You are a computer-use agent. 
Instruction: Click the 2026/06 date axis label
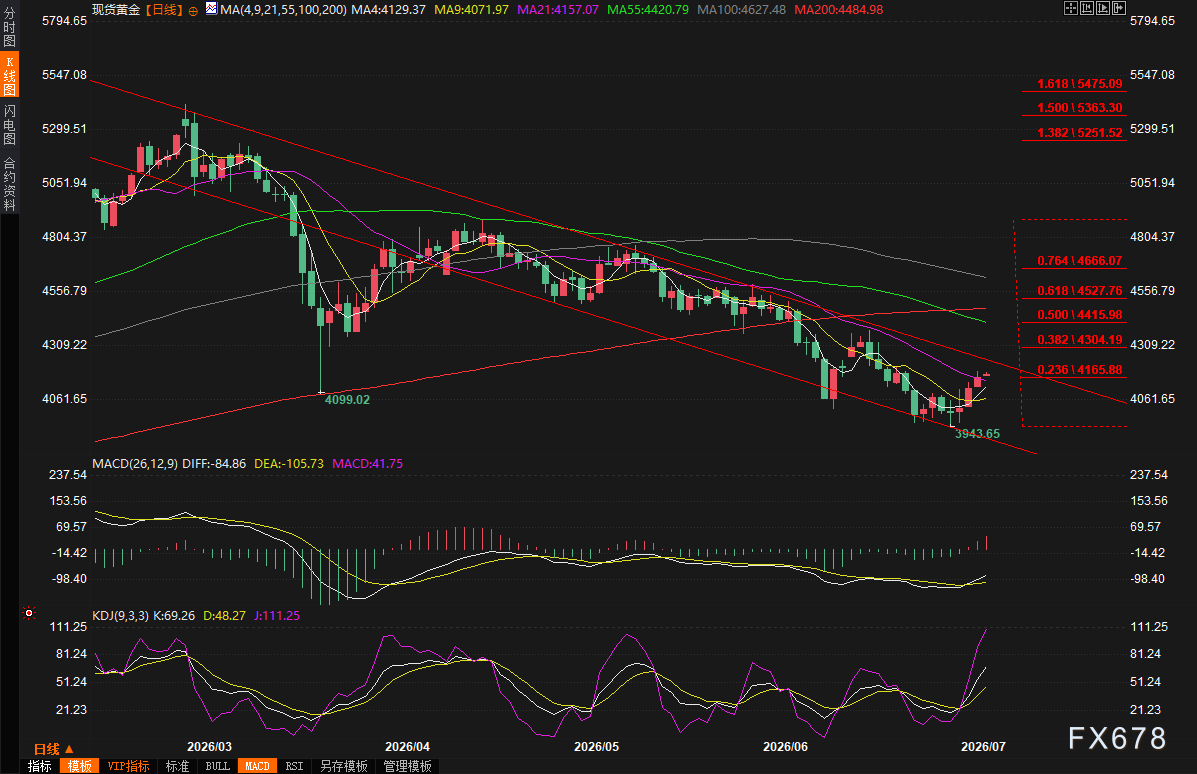pyautogui.click(x=786, y=747)
